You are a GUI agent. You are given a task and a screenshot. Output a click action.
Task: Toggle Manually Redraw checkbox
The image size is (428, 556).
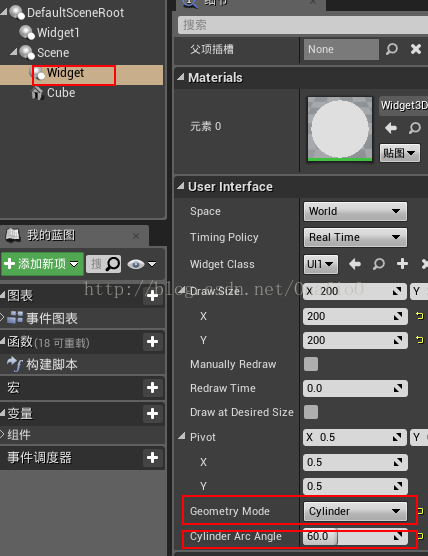click(x=311, y=364)
